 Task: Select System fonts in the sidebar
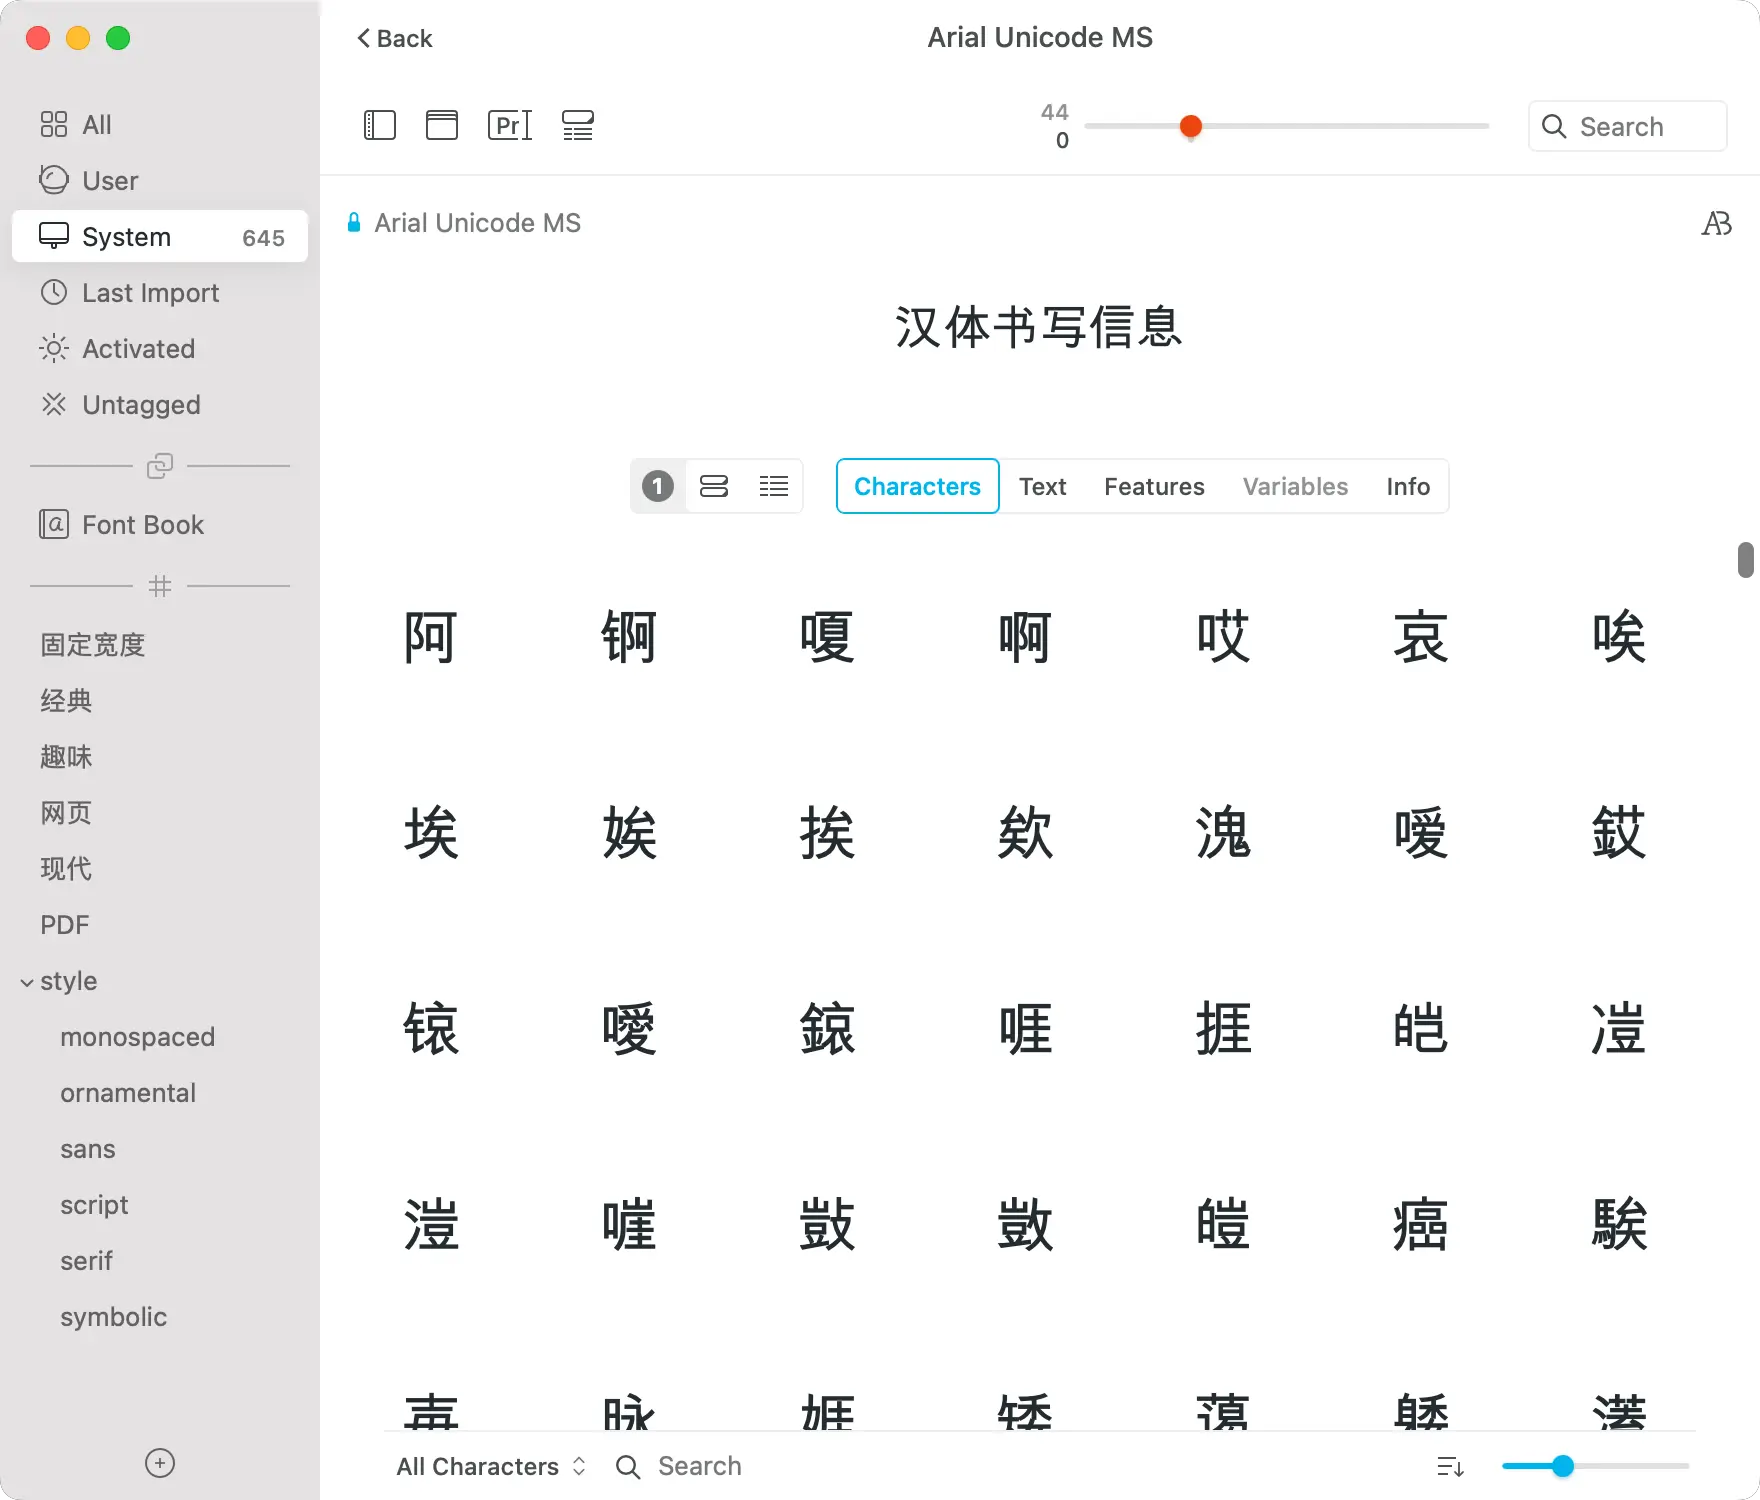[160, 237]
